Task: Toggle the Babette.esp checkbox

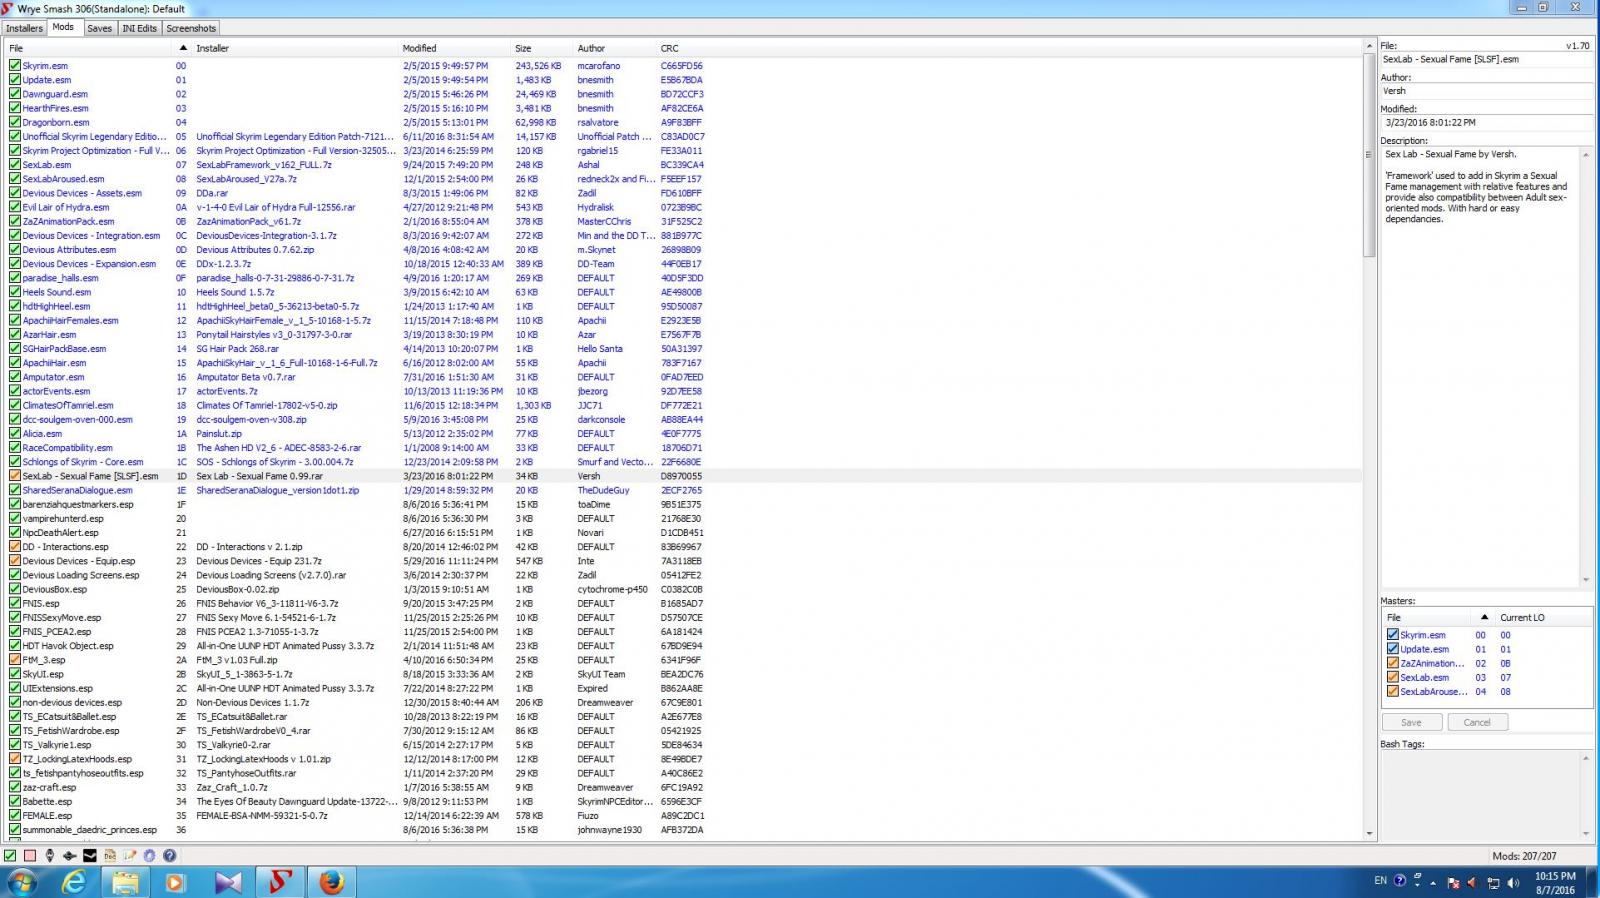Action: point(15,801)
